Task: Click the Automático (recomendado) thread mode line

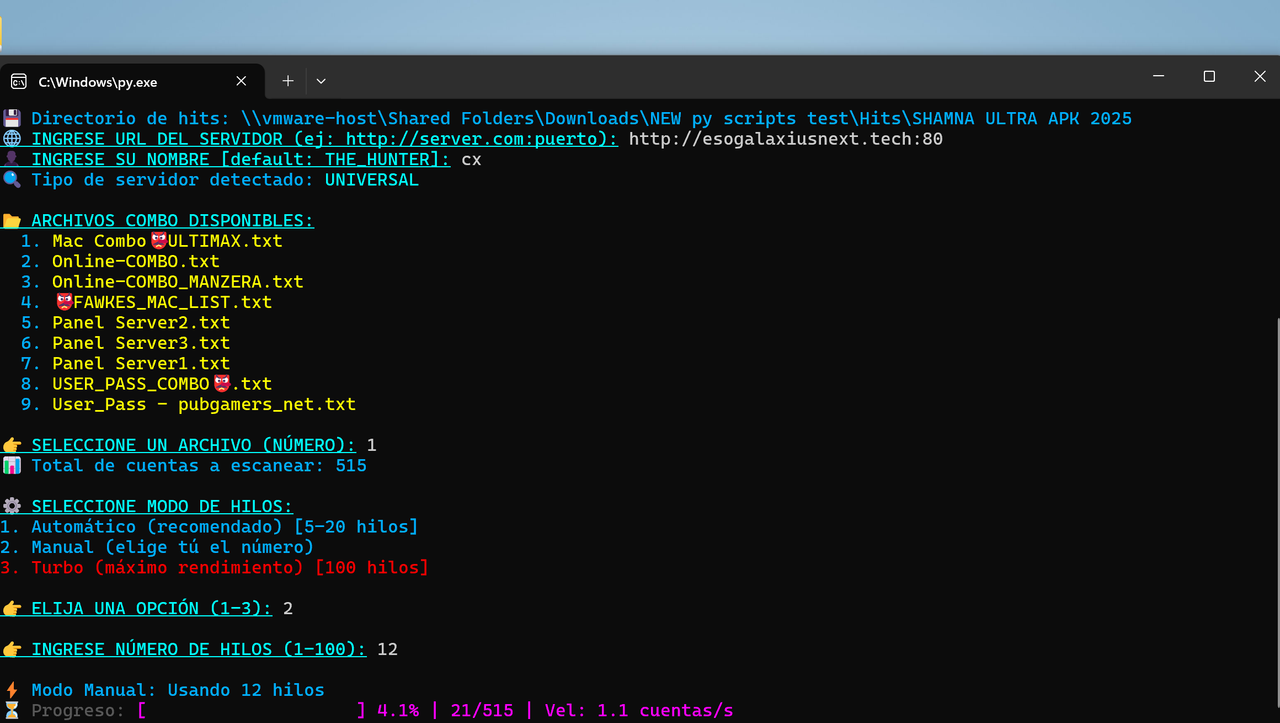Action: coord(209,527)
